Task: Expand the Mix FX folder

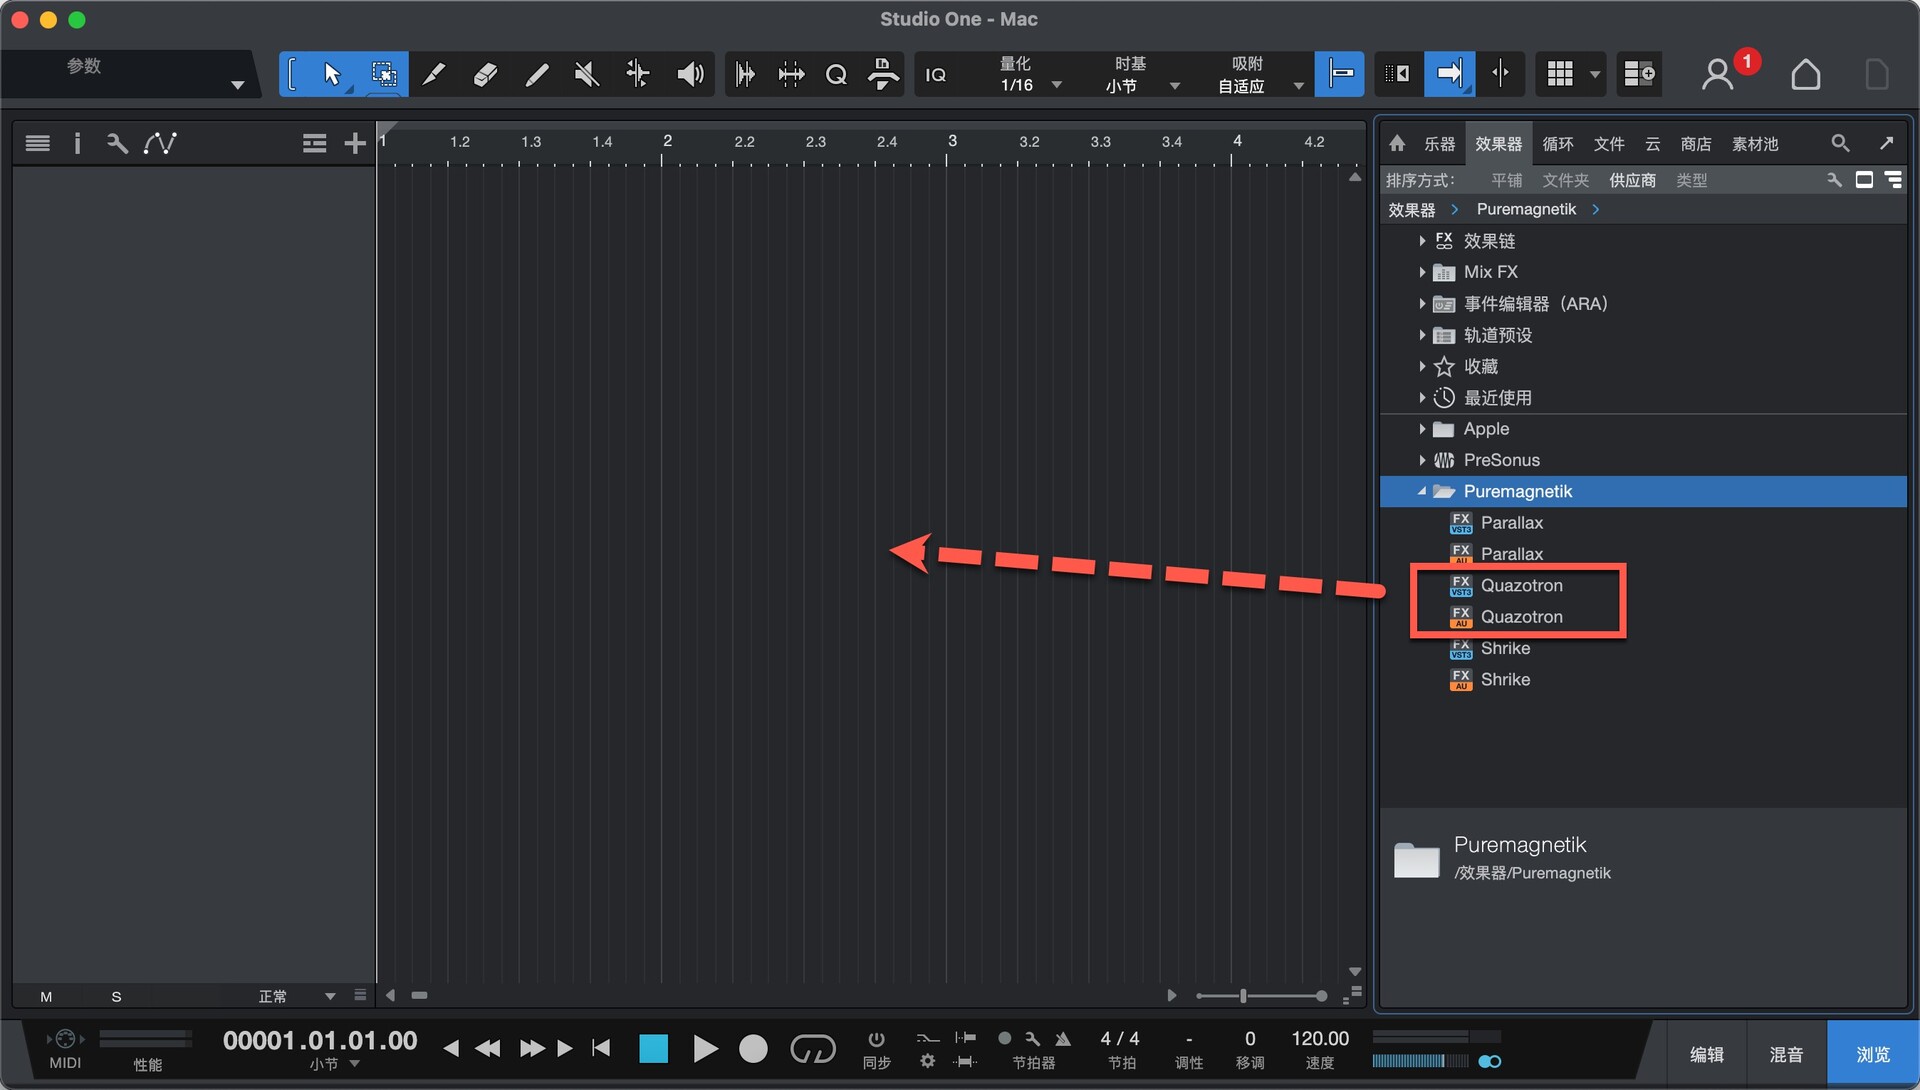Action: point(1422,272)
